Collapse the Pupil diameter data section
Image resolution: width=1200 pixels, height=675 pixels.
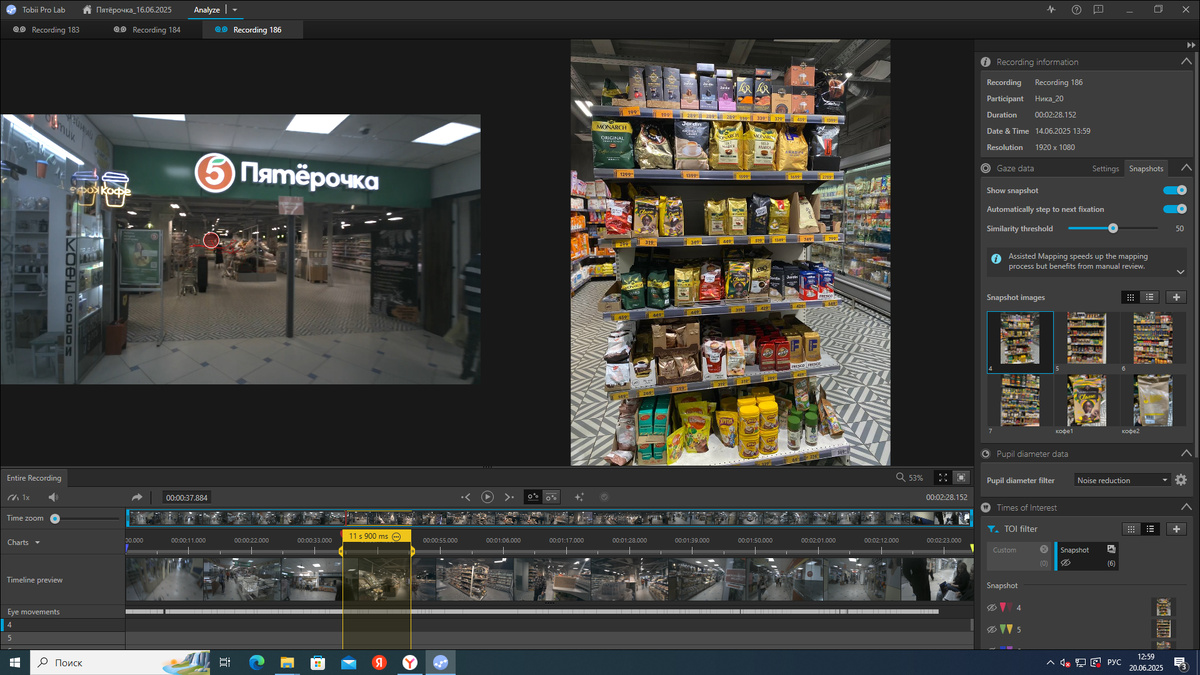(1186, 454)
